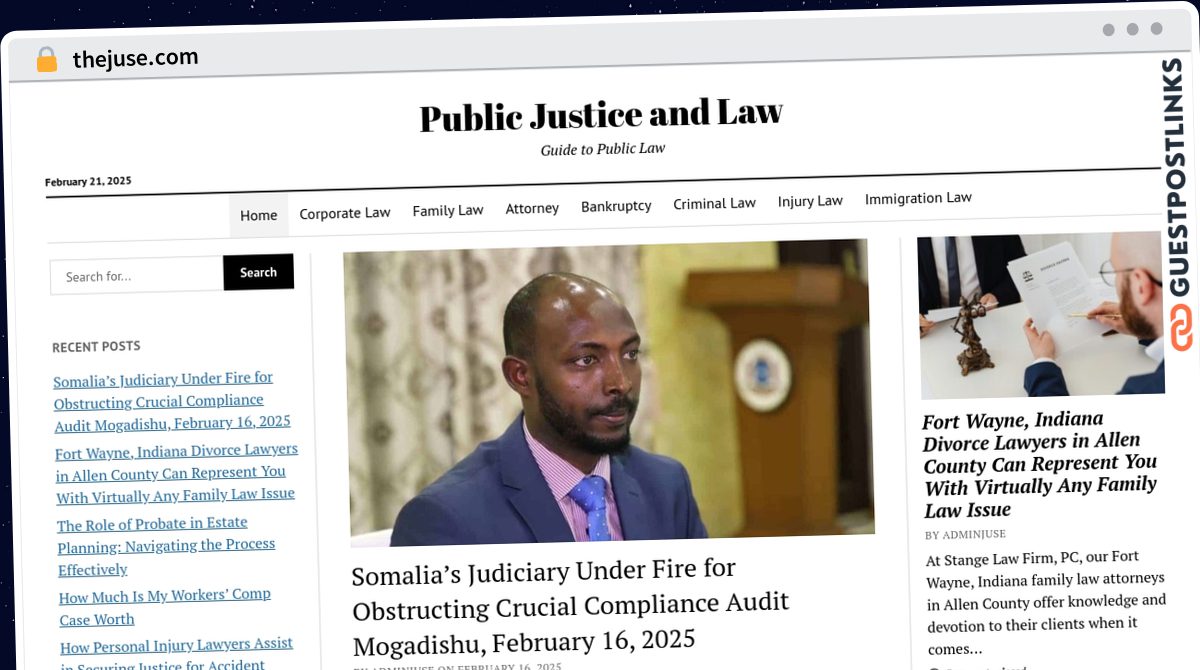Image resolution: width=1200 pixels, height=670 pixels.
Task: Click the divorce papers thumbnail image
Action: click(x=1040, y=315)
